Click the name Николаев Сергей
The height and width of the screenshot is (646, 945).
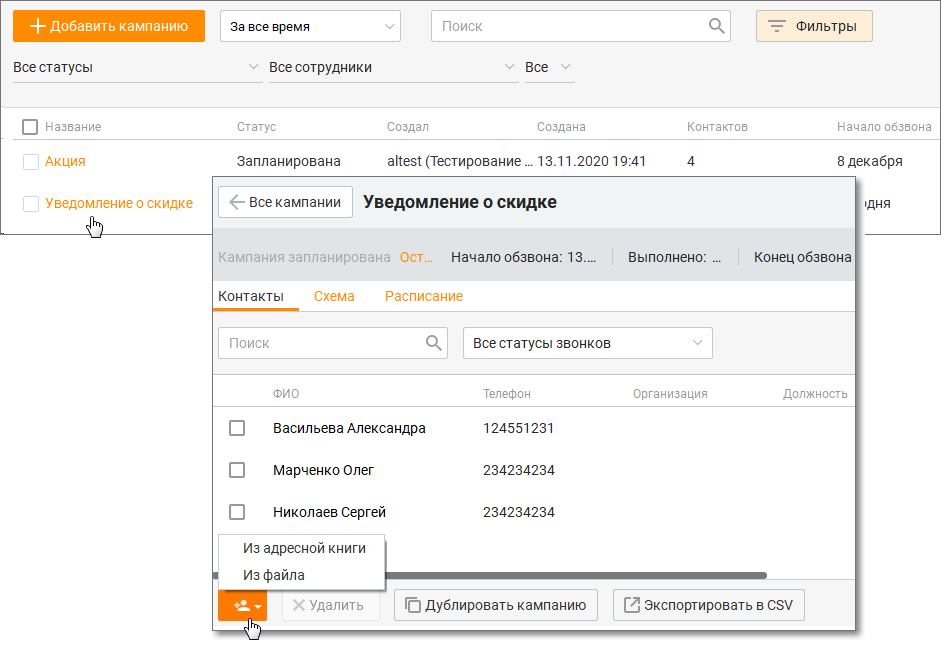(x=329, y=512)
